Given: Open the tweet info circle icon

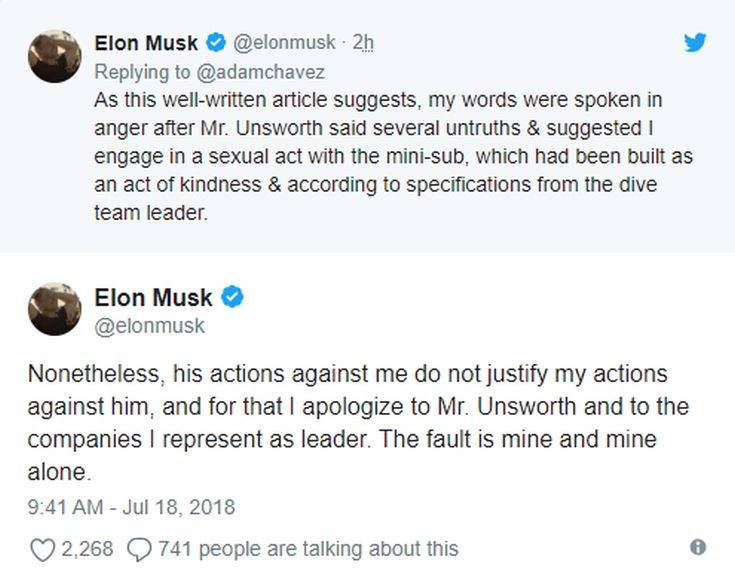Looking at the screenshot, I should [x=698, y=547].
